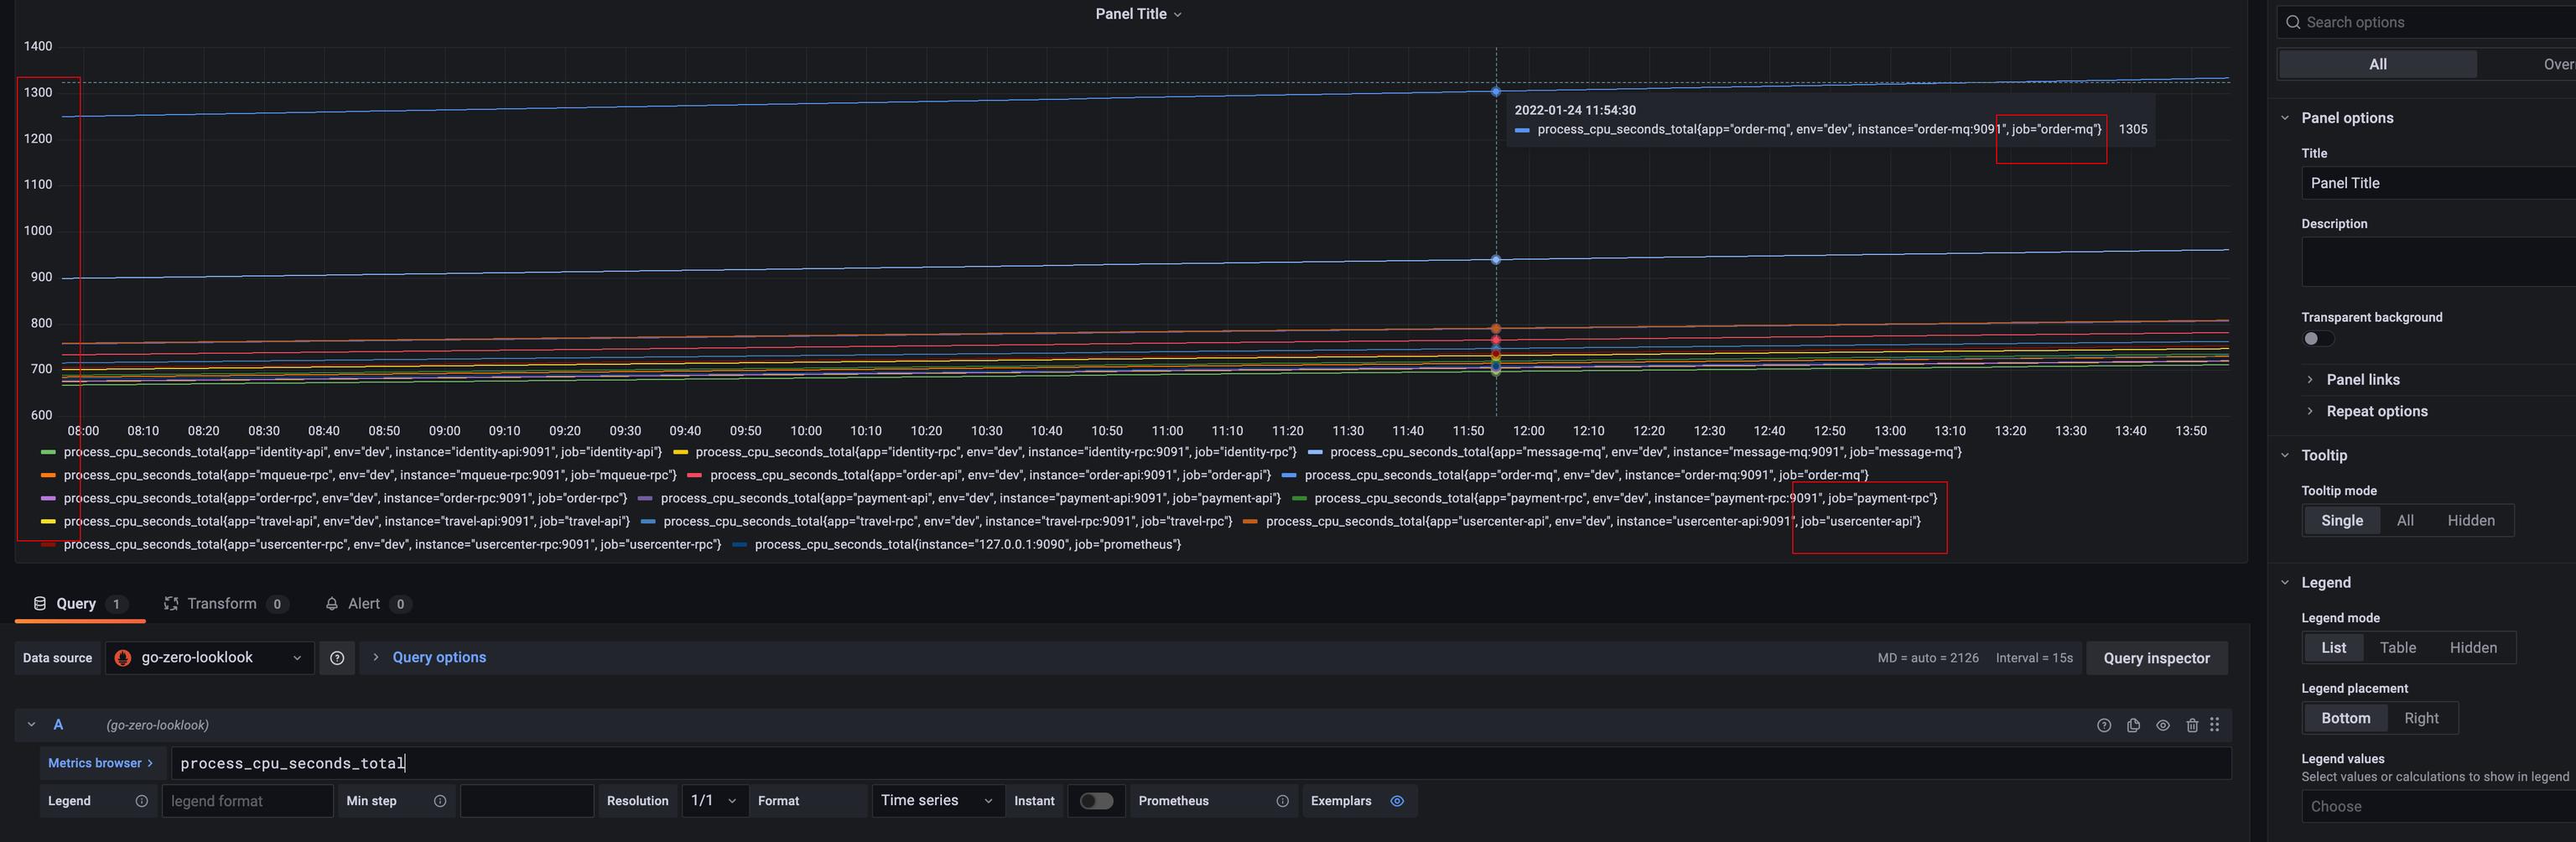Image resolution: width=2576 pixels, height=842 pixels.
Task: Duplicate query A
Action: (2133, 725)
